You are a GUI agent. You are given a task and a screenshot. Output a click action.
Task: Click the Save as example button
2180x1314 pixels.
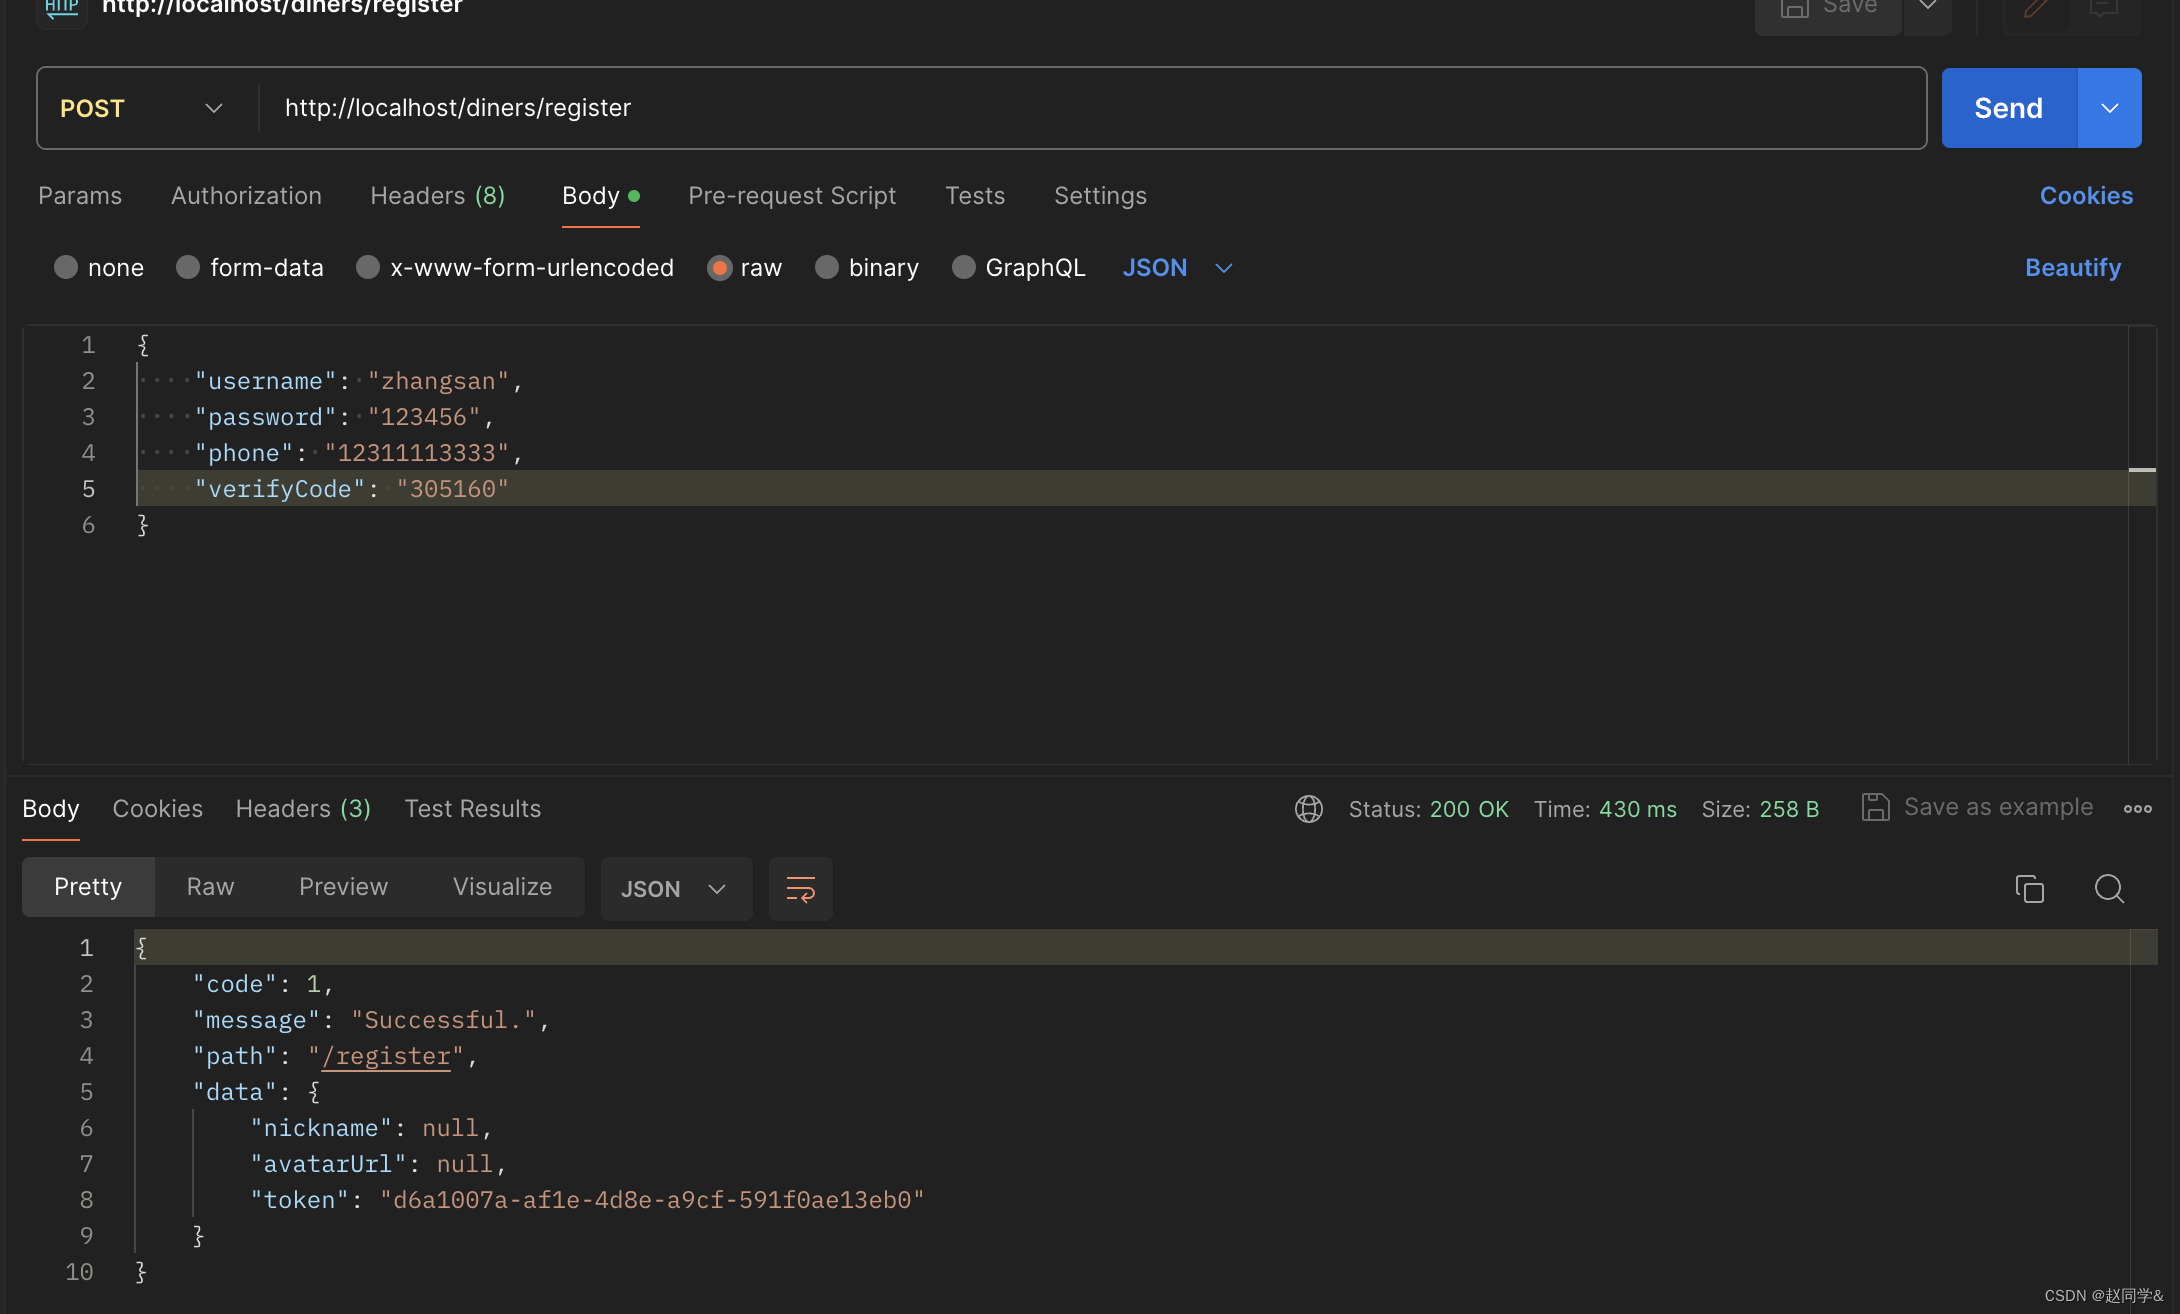(1978, 808)
